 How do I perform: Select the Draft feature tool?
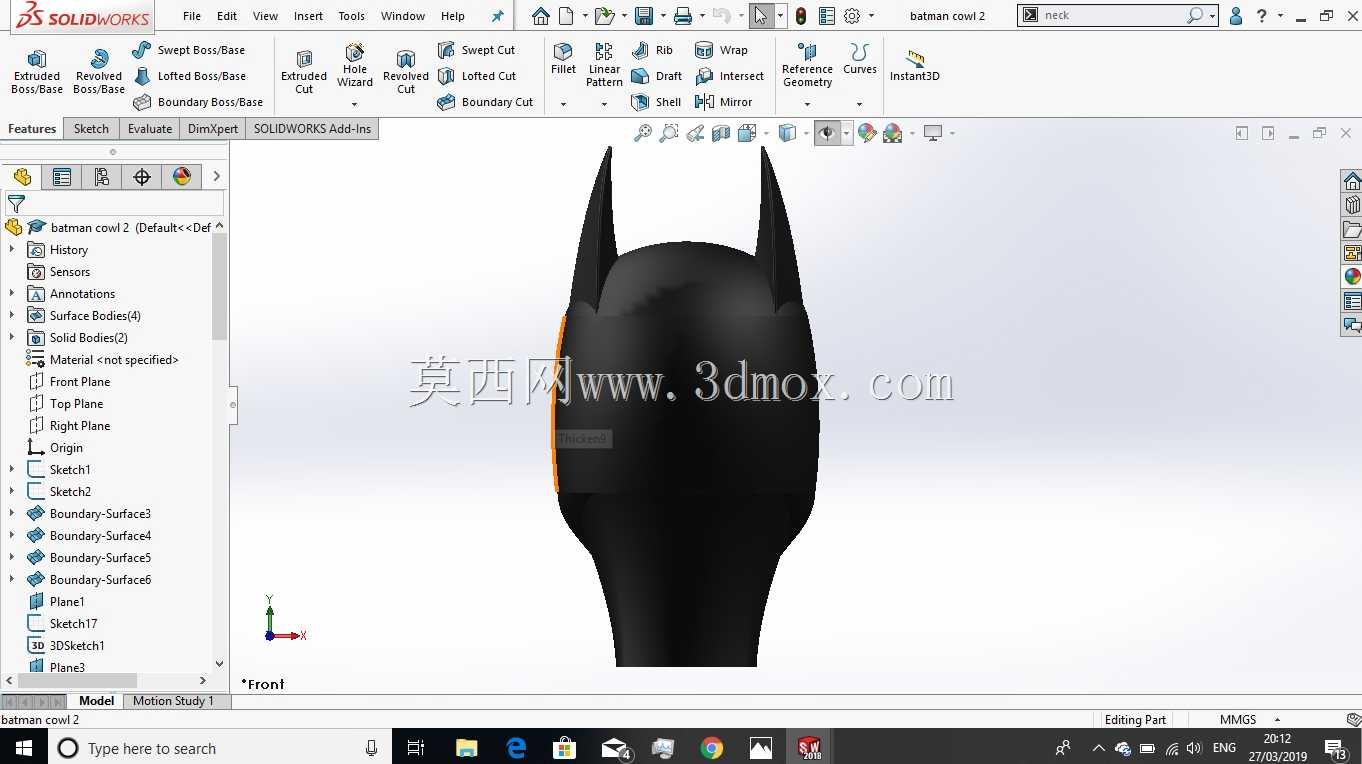click(657, 76)
